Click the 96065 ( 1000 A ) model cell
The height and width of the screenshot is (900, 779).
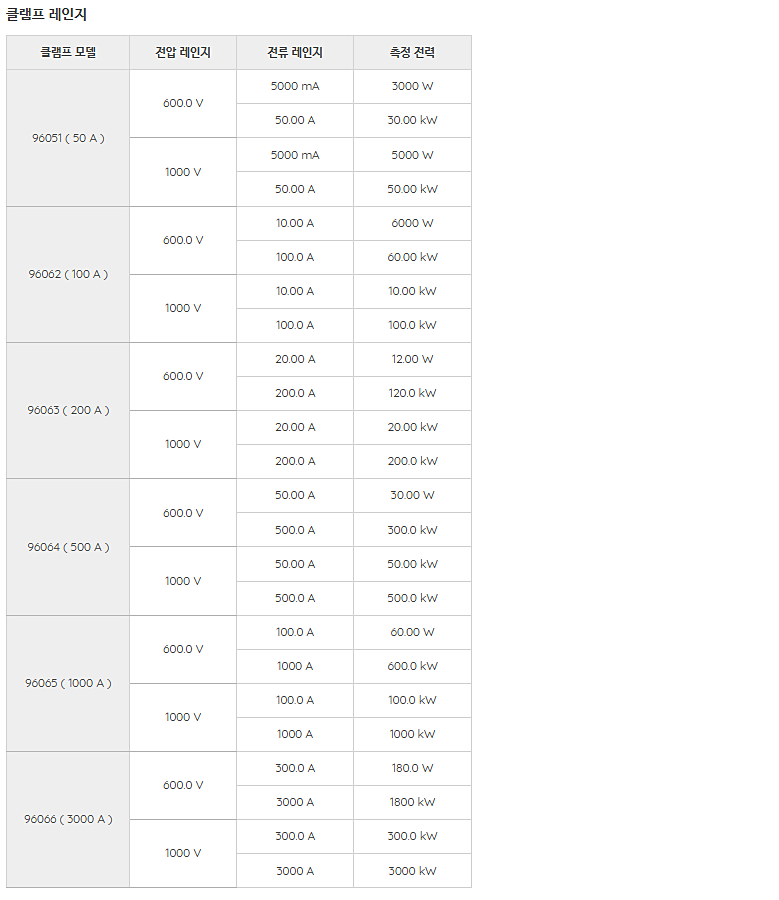click(68, 683)
